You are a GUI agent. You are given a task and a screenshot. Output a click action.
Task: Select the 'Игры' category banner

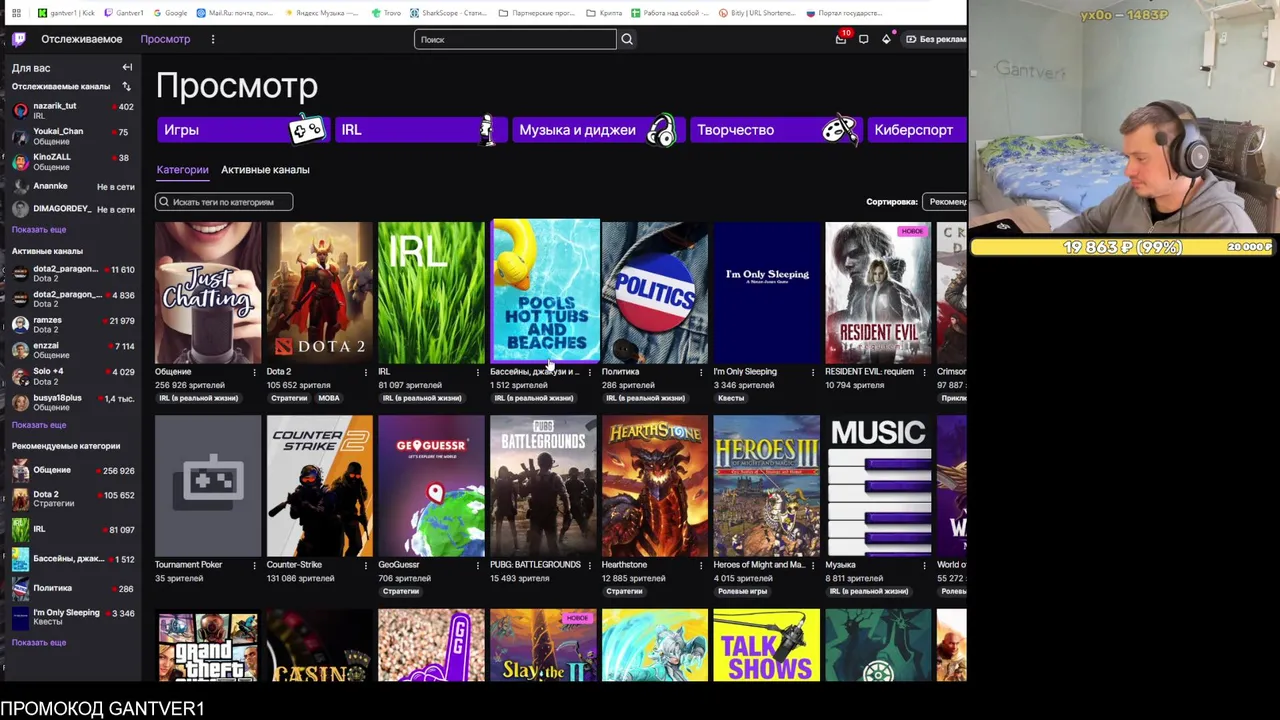(243, 130)
